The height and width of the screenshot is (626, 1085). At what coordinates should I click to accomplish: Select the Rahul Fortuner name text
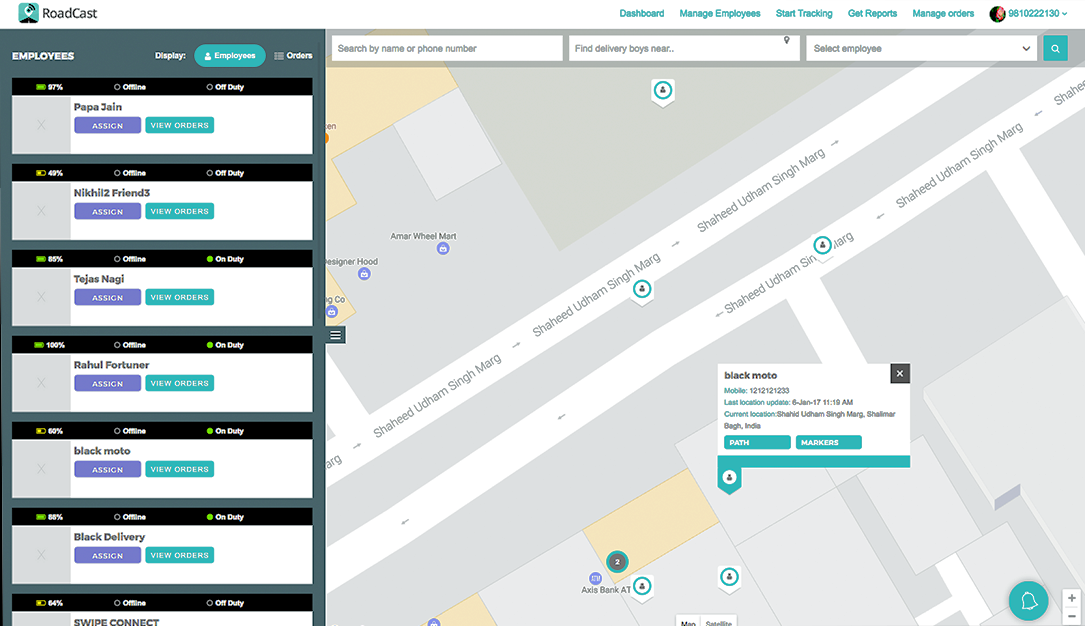click(111, 365)
